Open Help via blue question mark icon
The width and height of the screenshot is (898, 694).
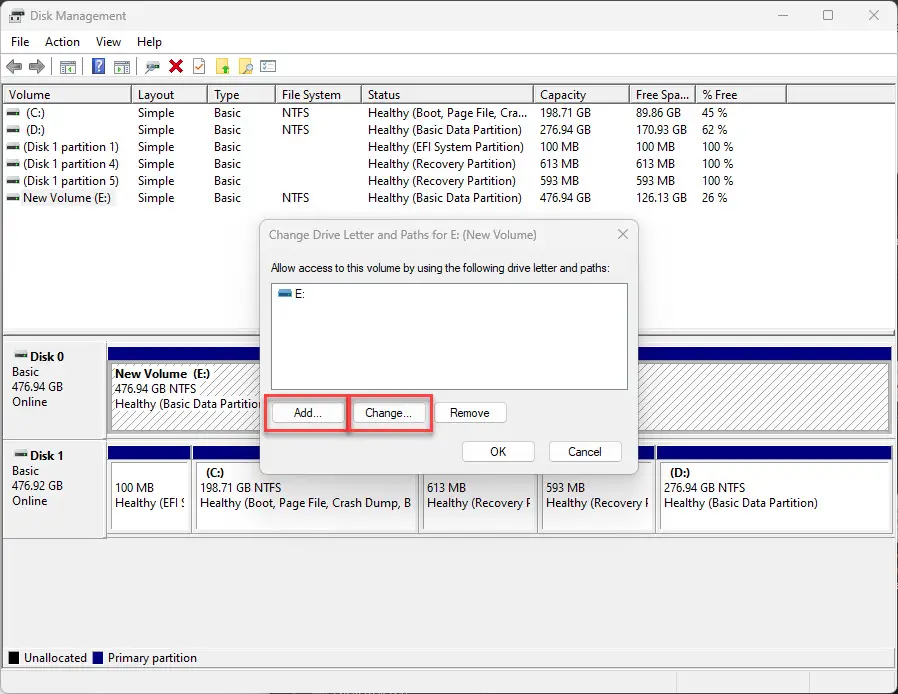tap(99, 67)
